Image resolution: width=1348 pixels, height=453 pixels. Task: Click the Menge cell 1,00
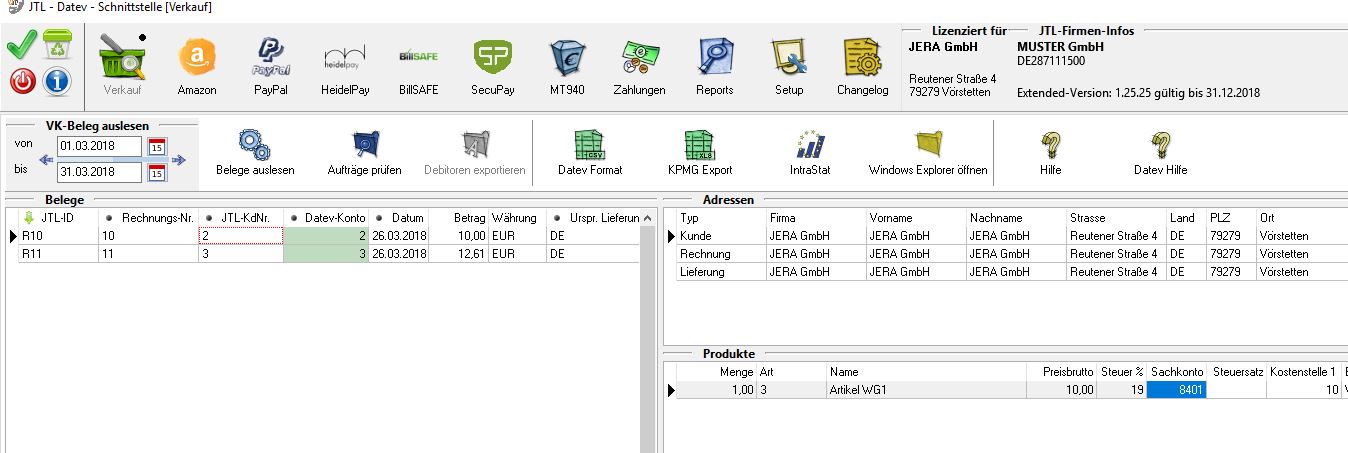[717, 390]
